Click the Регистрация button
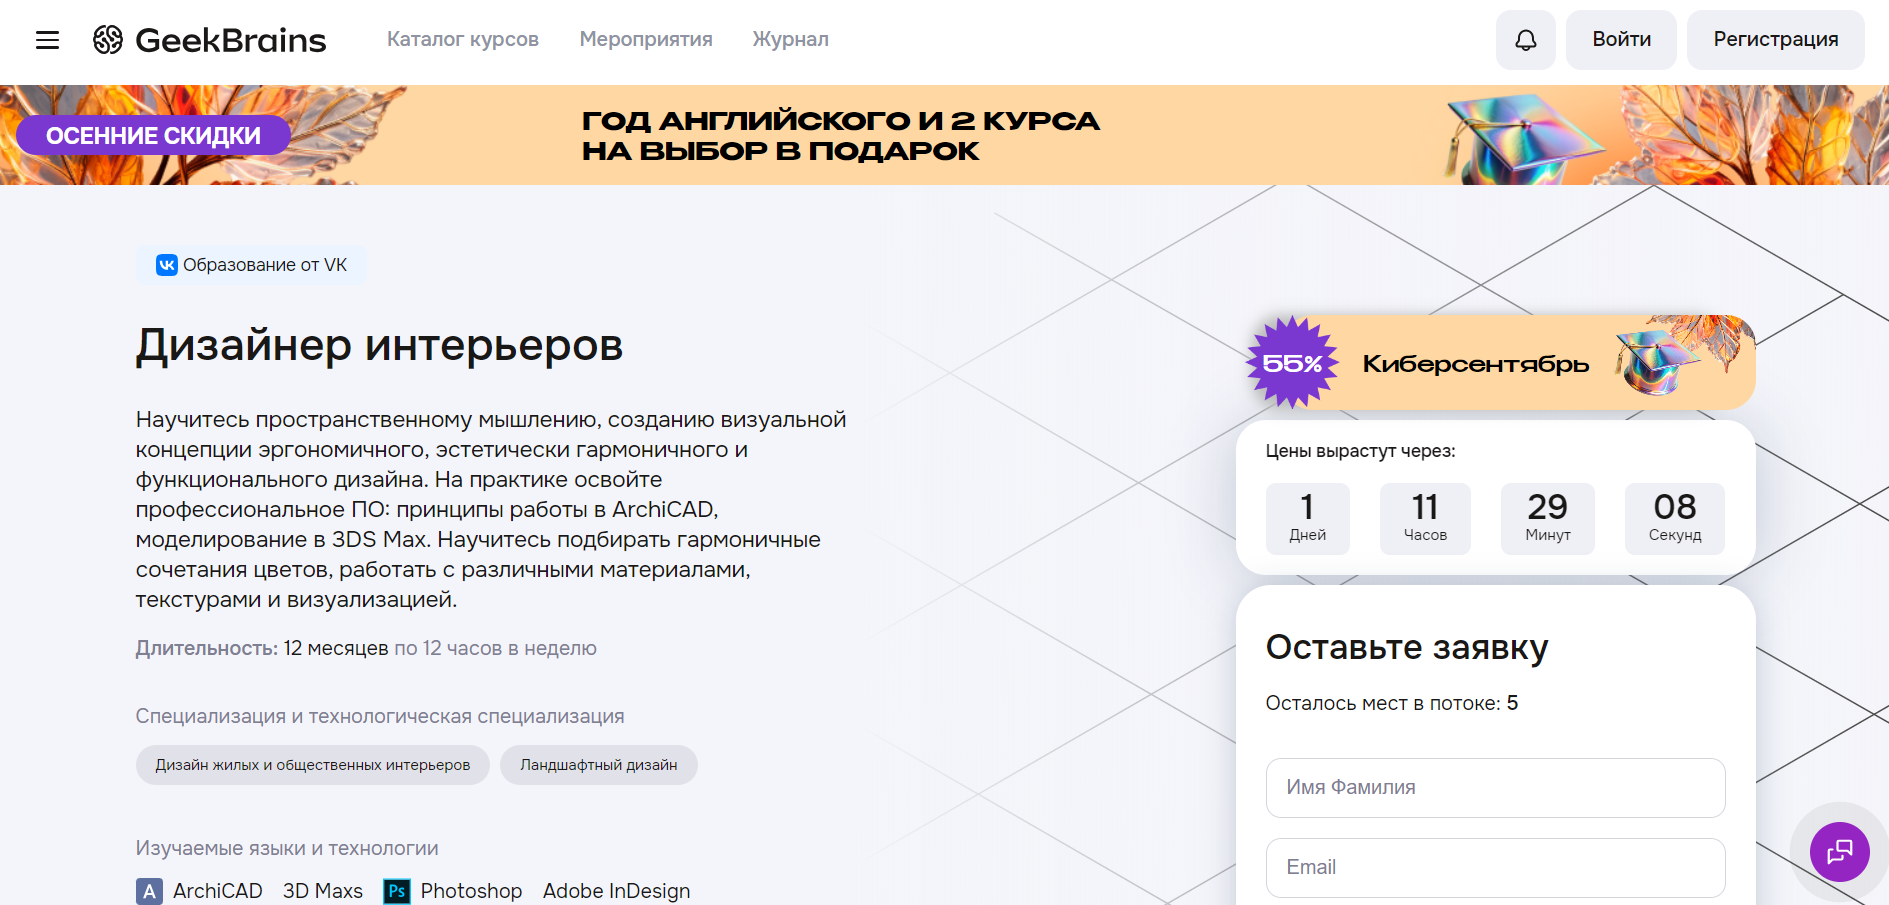The height and width of the screenshot is (905, 1889). pos(1775,40)
